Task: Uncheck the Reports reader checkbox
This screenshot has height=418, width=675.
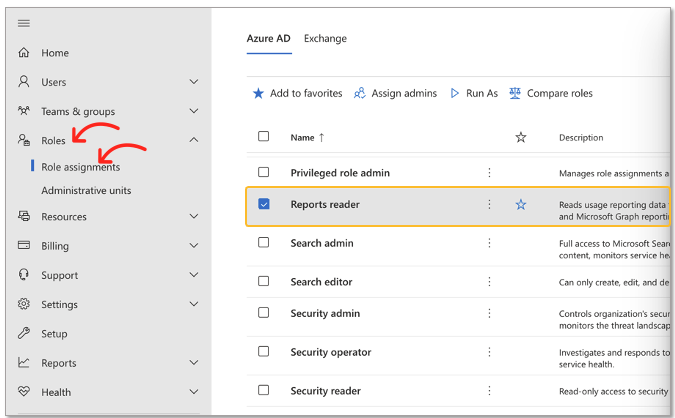Action: click(263, 204)
